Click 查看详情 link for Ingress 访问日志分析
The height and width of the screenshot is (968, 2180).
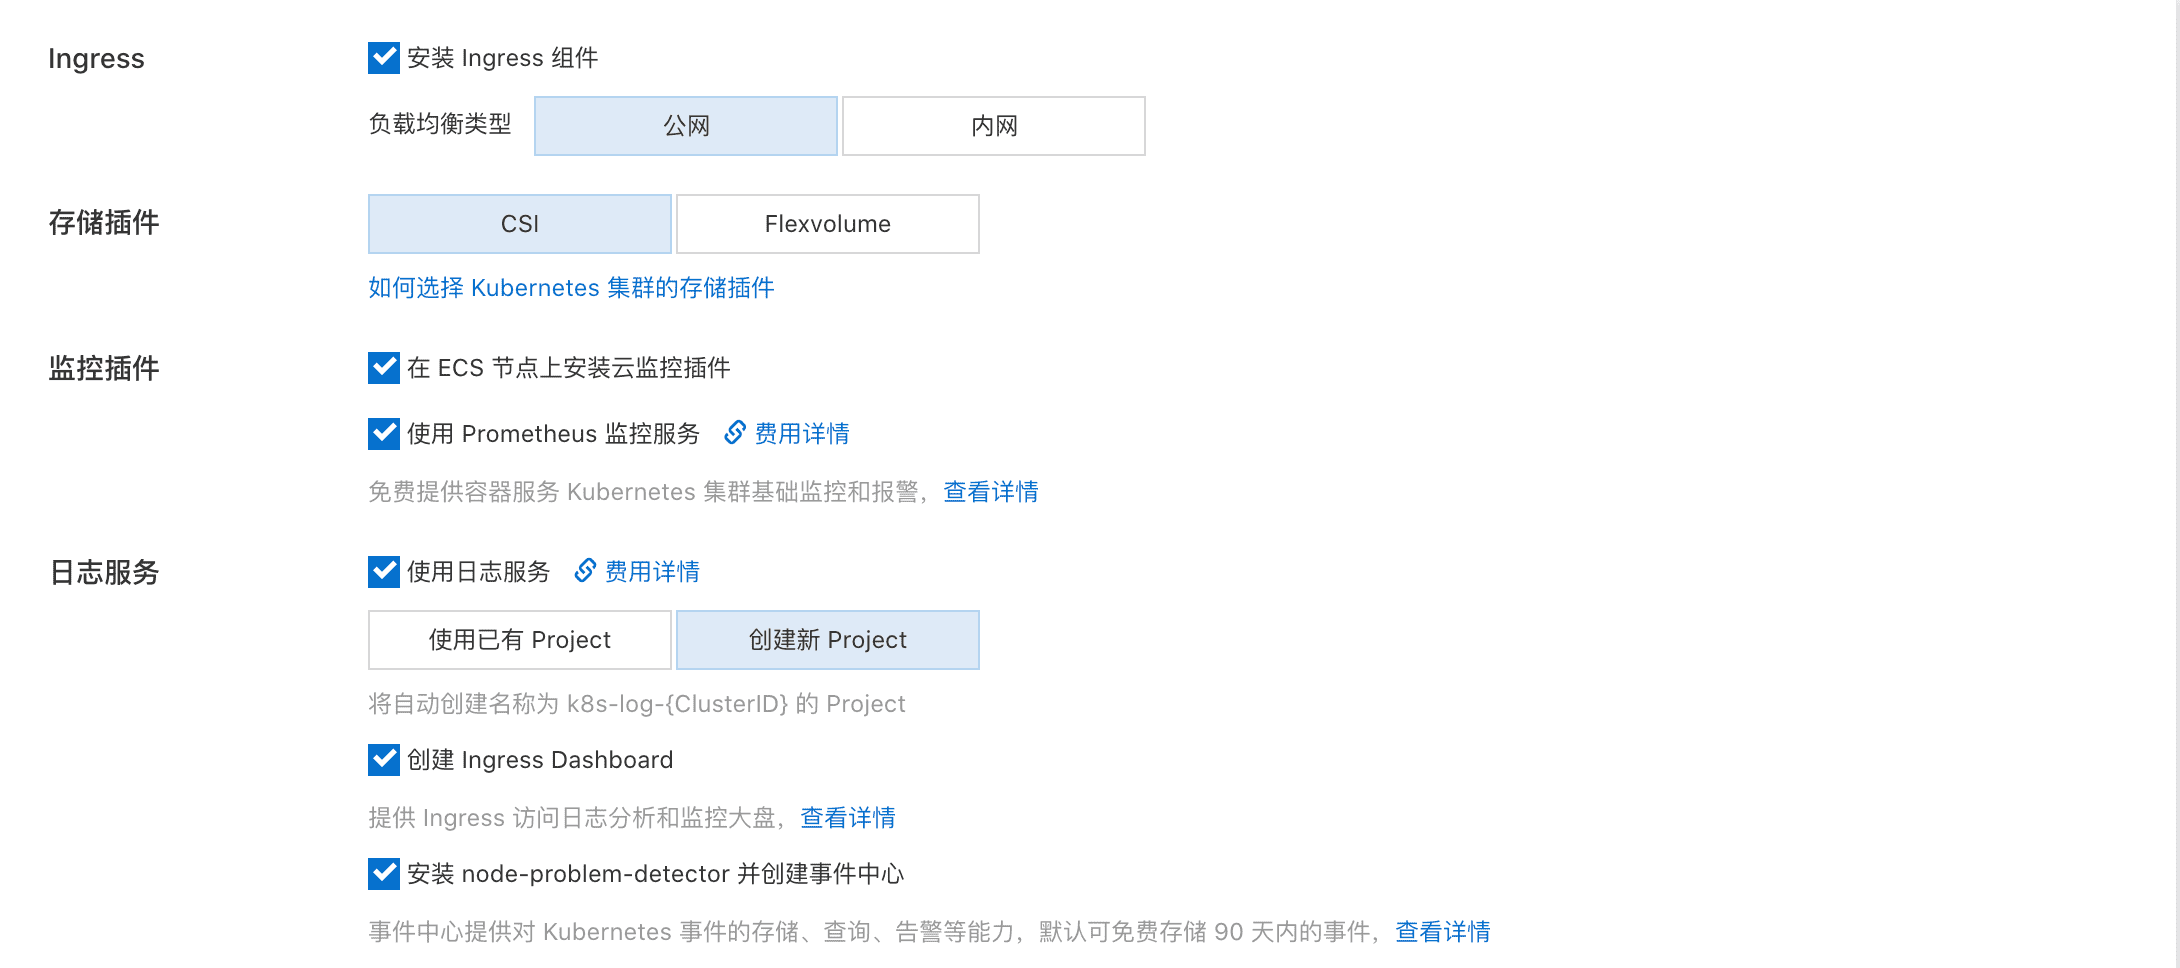(848, 818)
